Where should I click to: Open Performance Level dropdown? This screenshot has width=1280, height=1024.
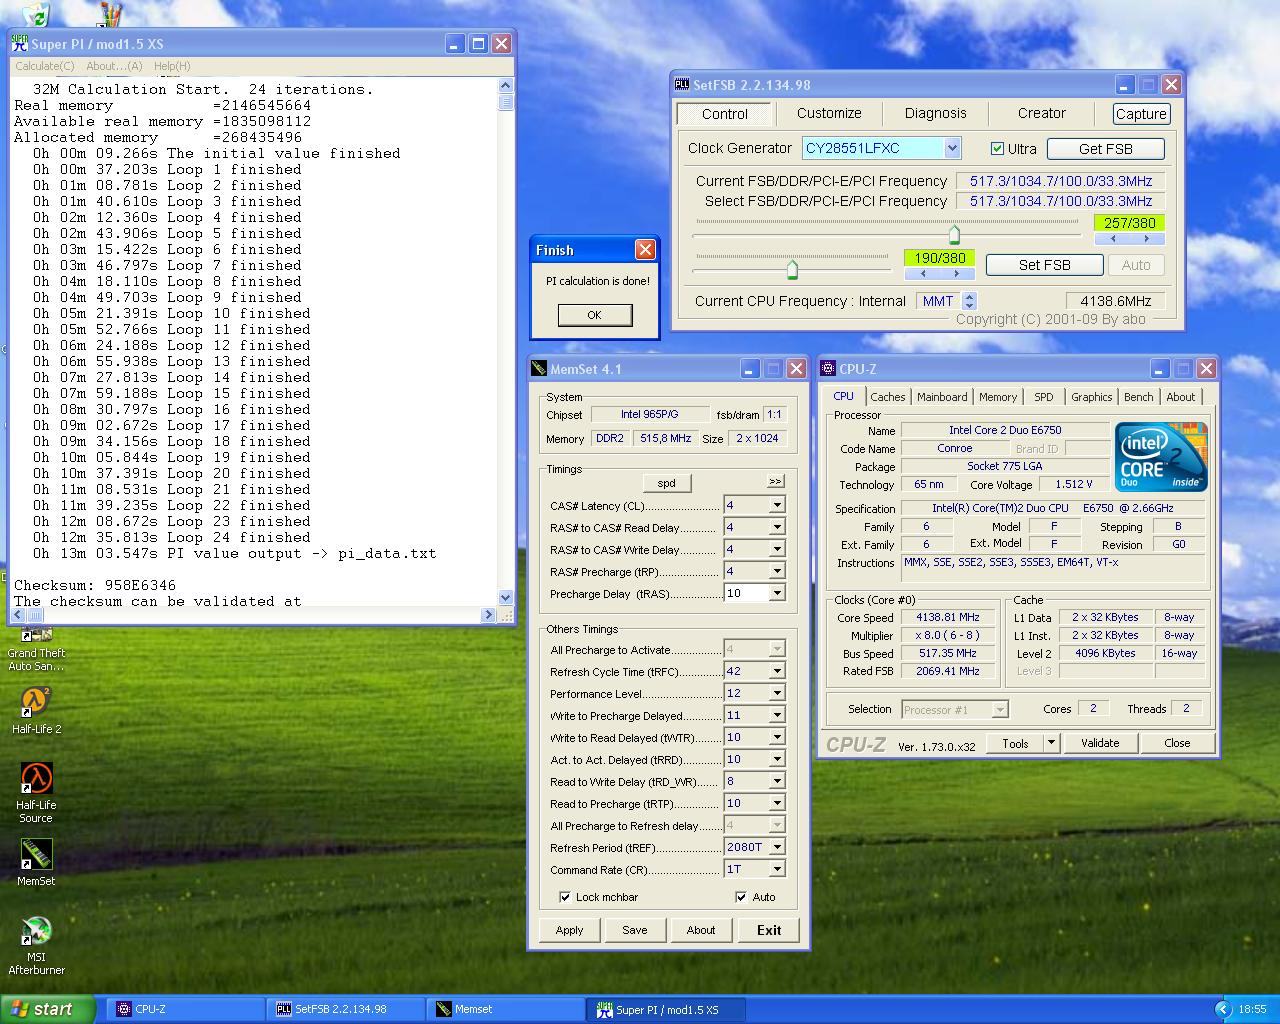click(776, 694)
